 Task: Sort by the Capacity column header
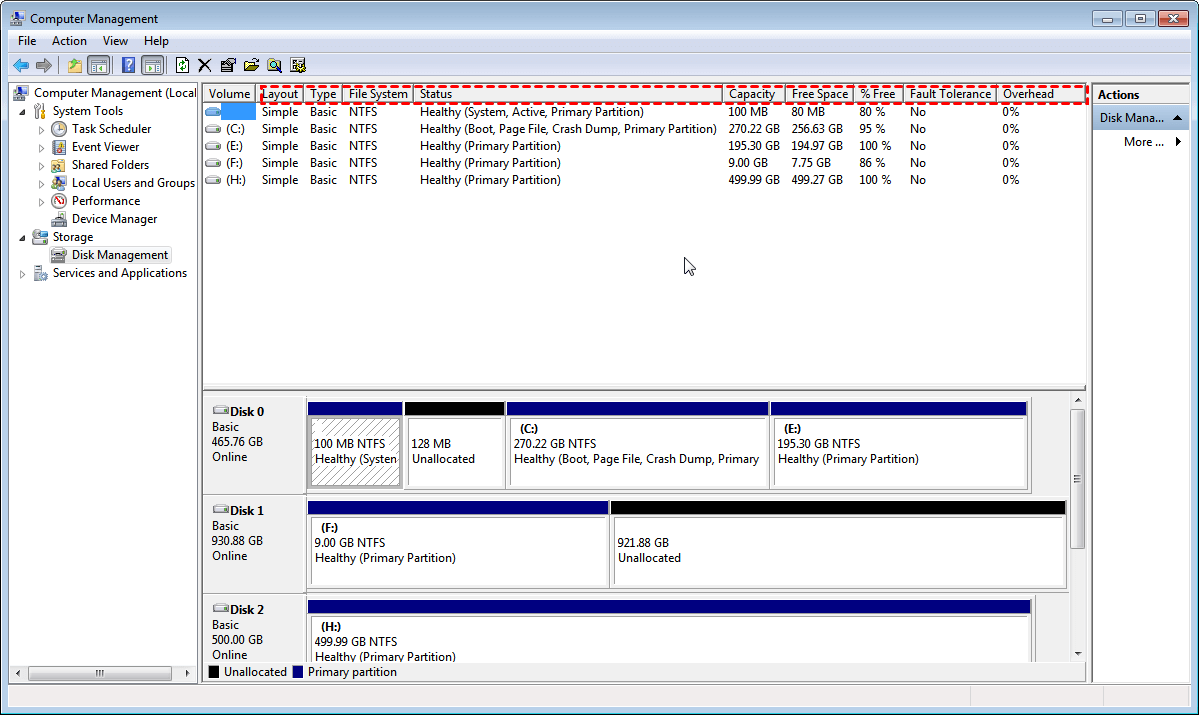pos(753,94)
